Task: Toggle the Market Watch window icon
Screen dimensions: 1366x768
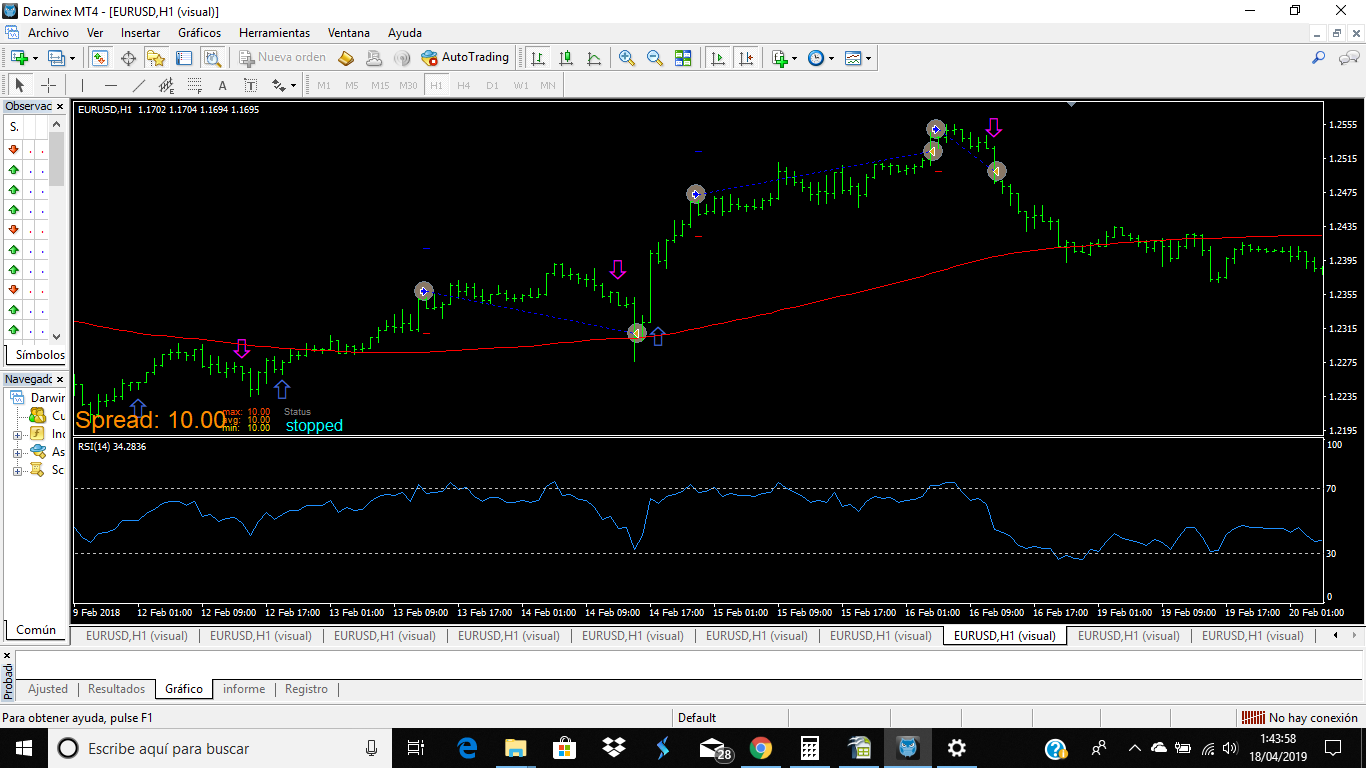Action: (100, 58)
